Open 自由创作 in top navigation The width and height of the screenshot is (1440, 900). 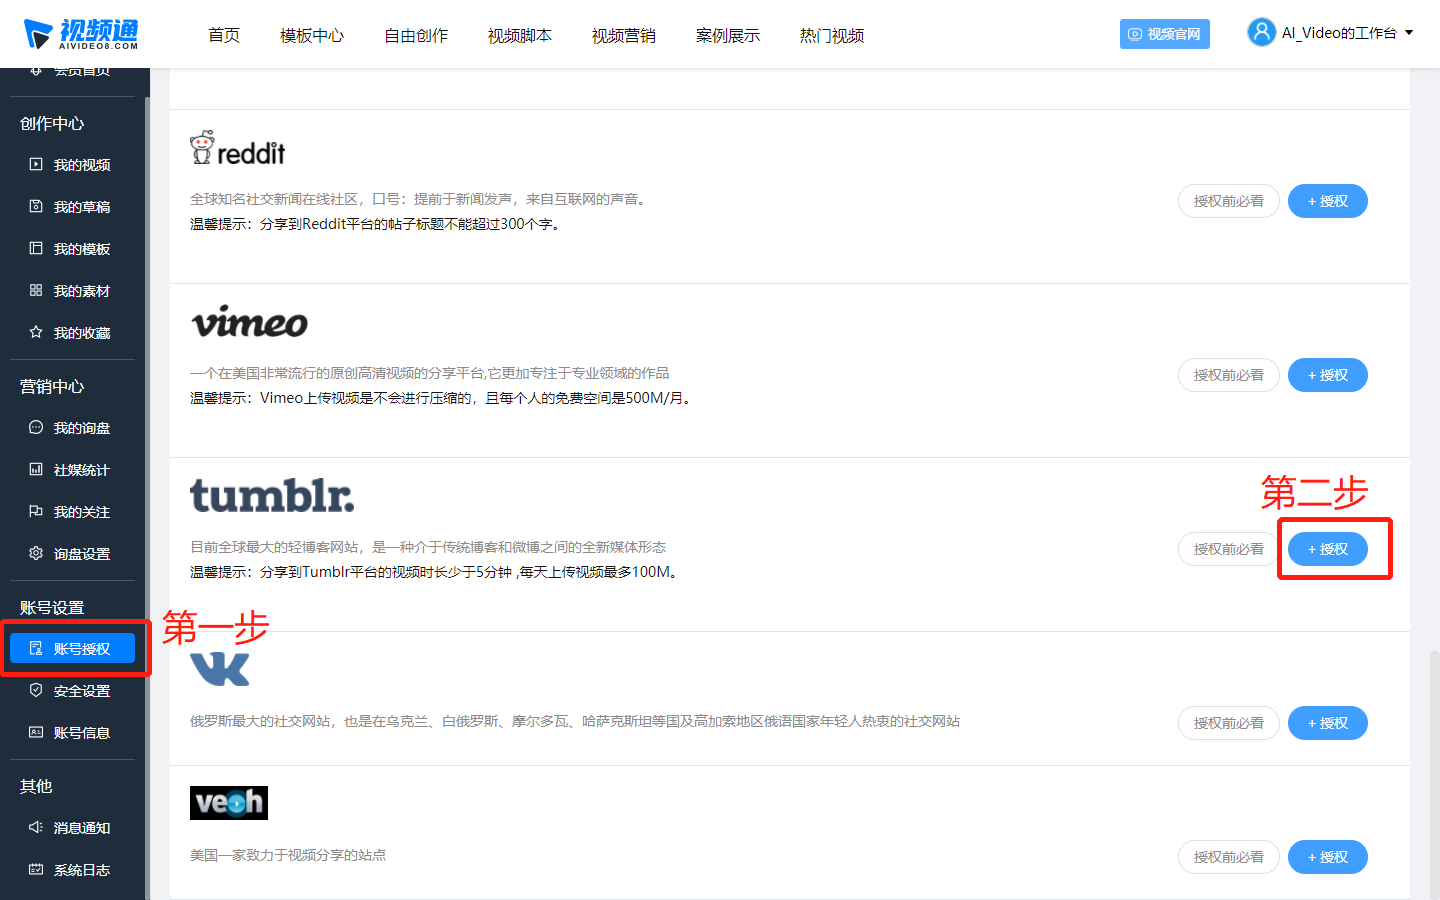[416, 36]
